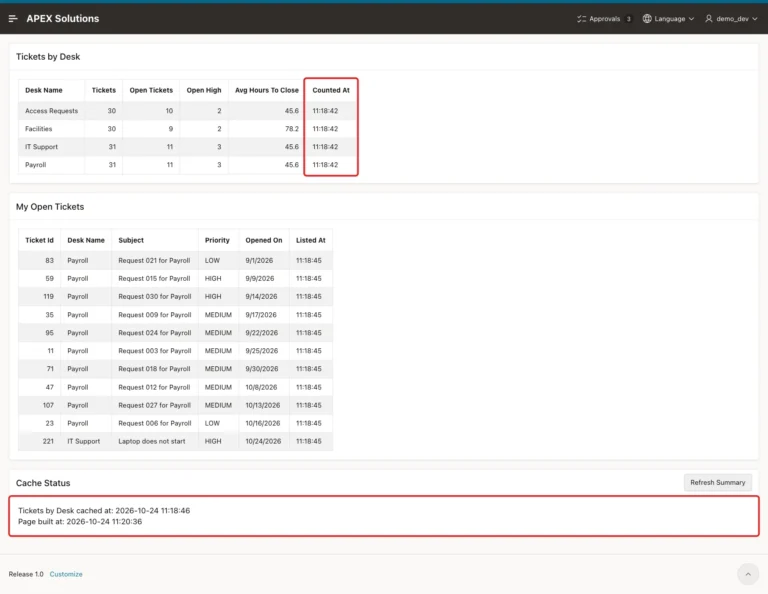
Task: Click the Priority column header
Action: 217,240
